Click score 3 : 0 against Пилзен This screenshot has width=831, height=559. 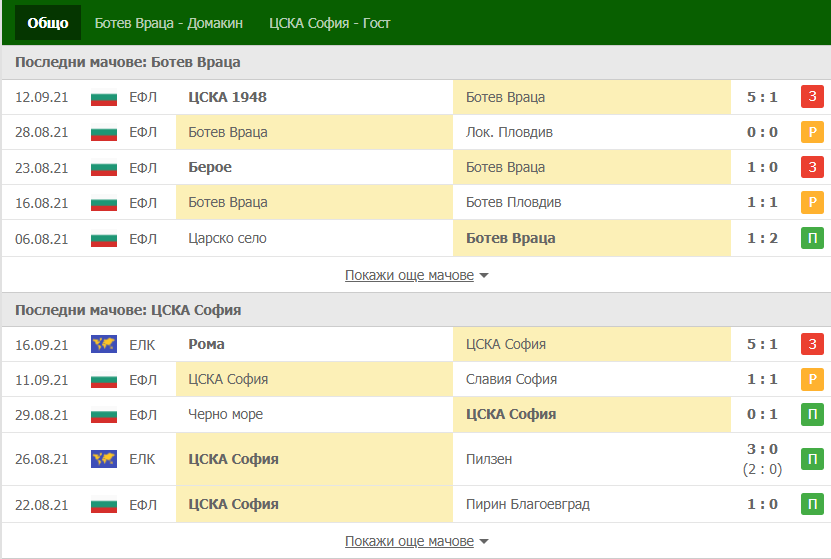pyautogui.click(x=762, y=449)
